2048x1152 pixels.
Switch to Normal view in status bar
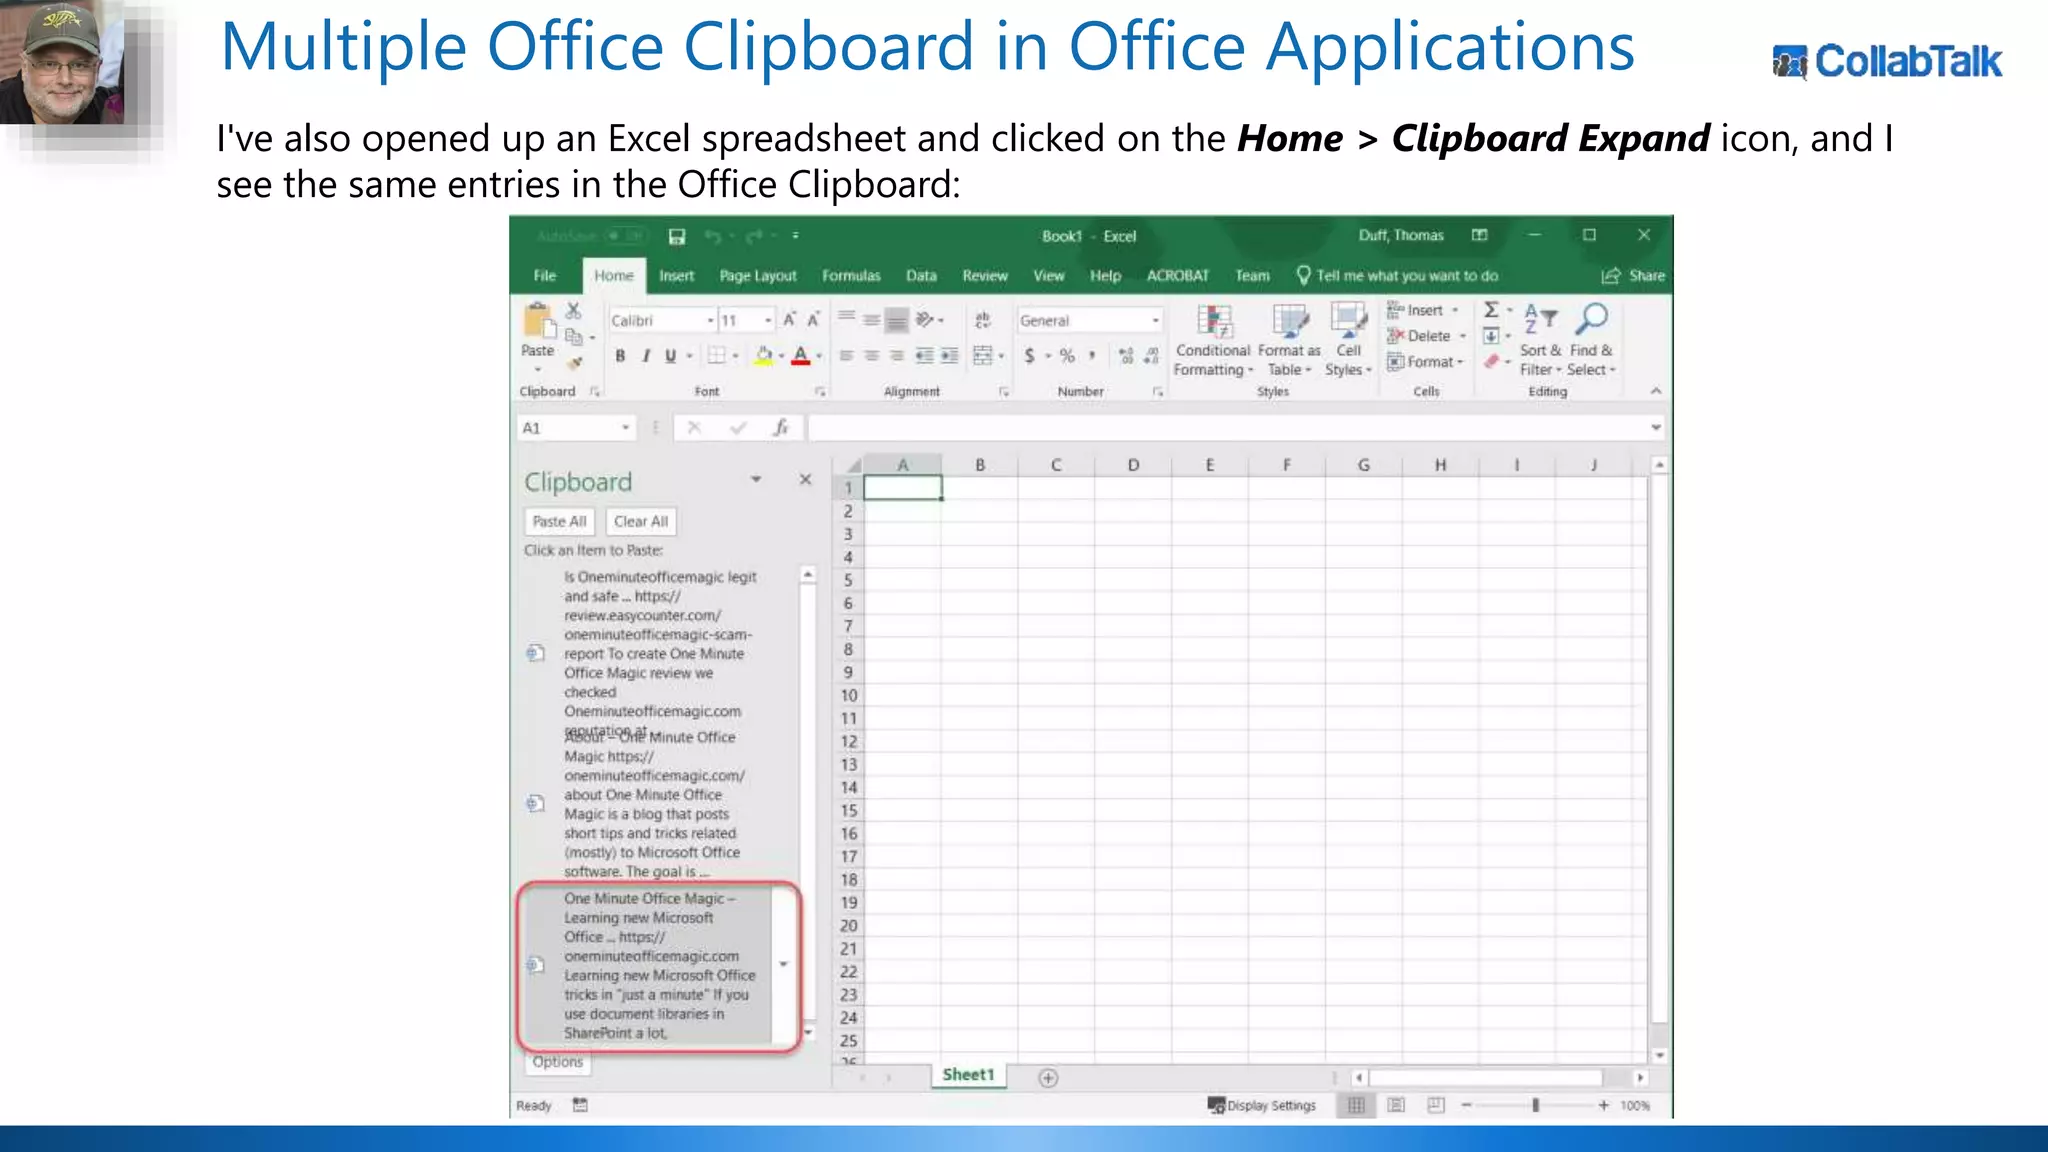coord(1356,1105)
